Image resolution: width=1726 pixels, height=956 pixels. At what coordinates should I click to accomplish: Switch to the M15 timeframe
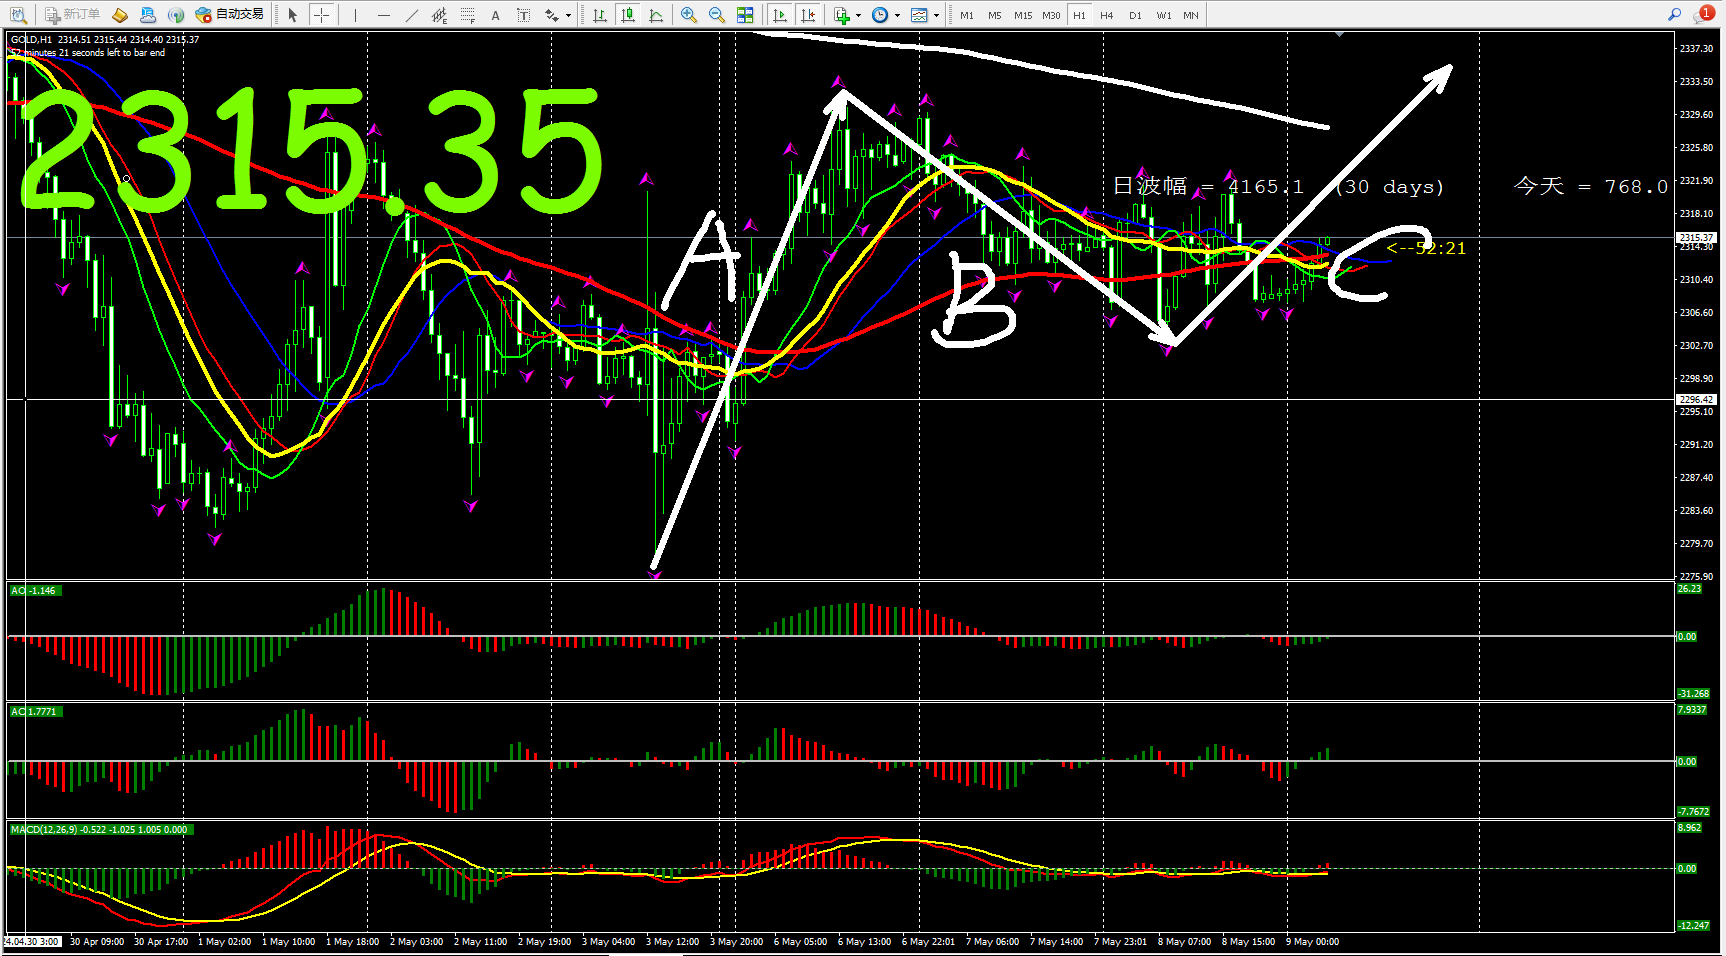coord(1022,15)
